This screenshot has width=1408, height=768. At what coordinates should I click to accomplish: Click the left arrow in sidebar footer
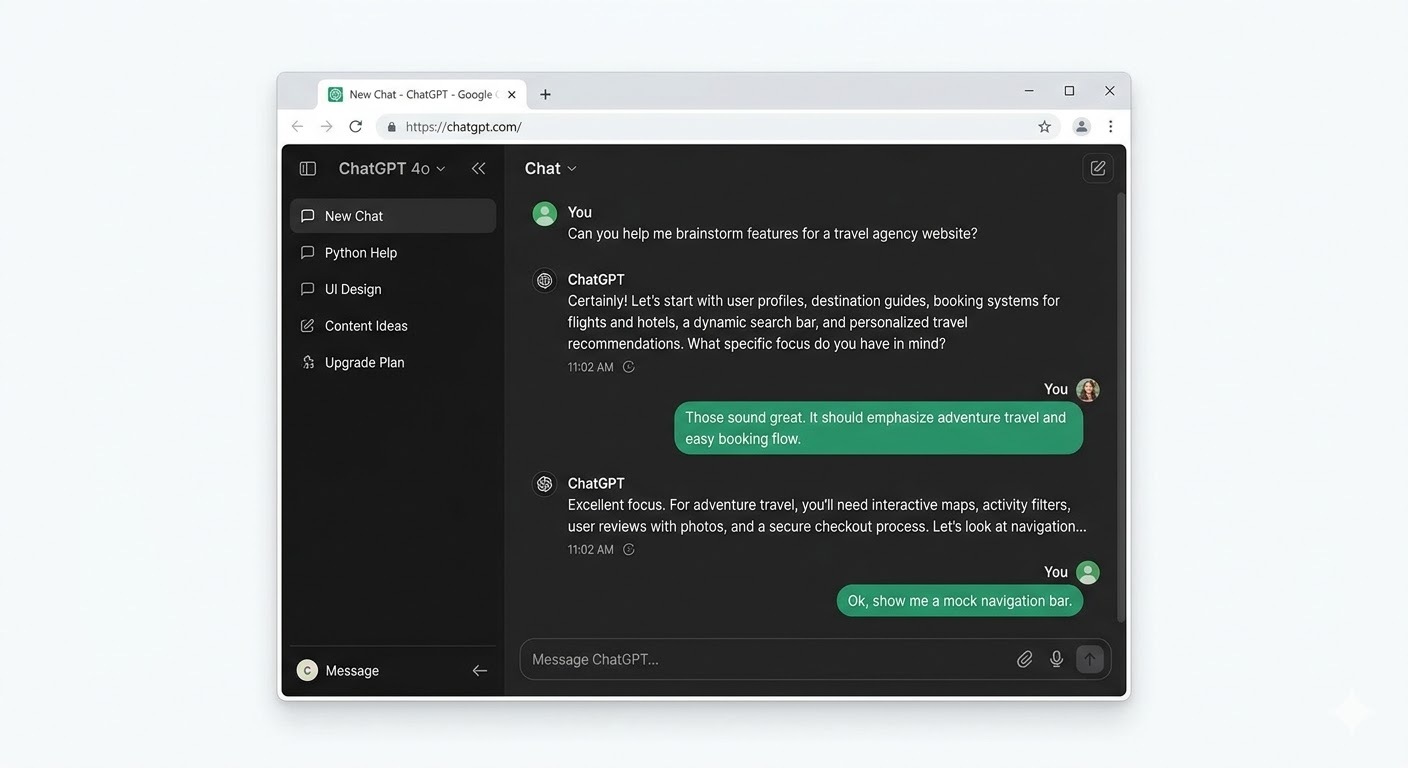pos(480,671)
